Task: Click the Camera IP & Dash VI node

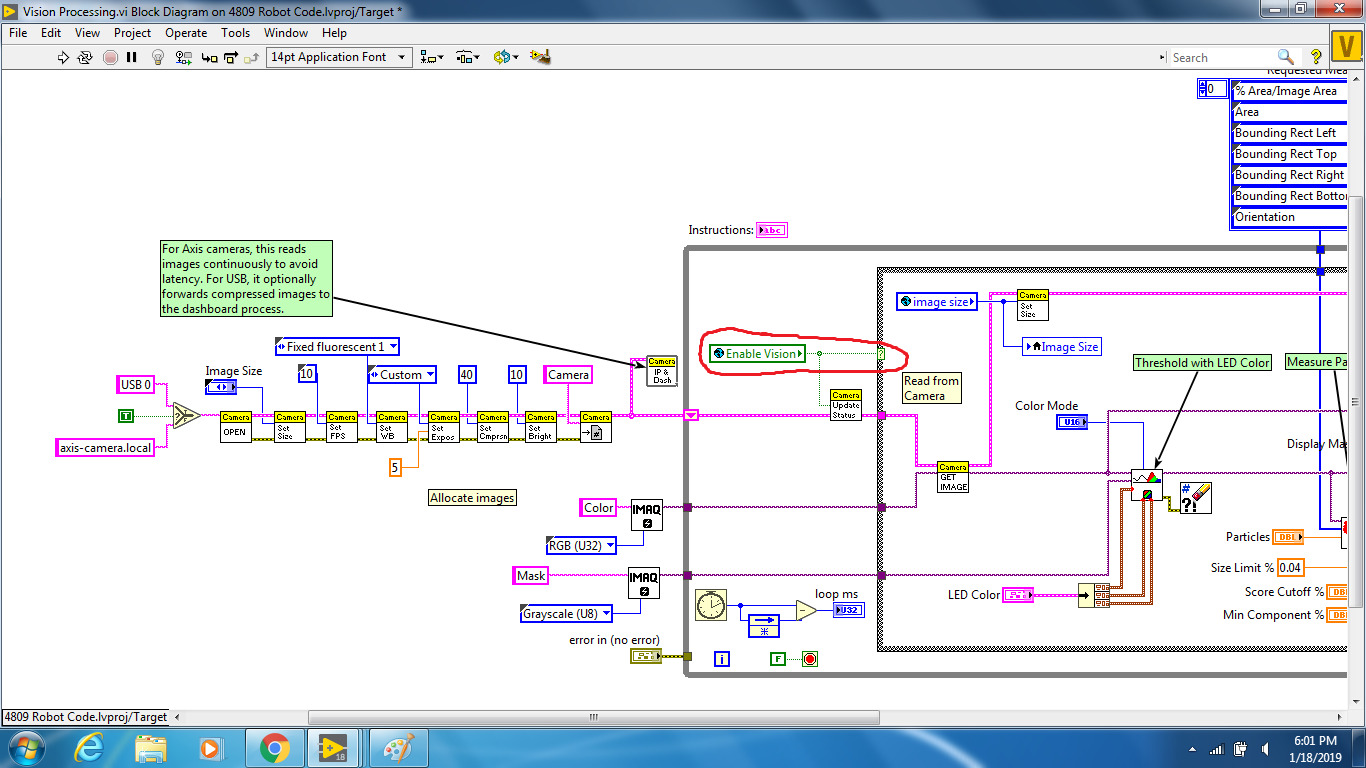Action: (x=662, y=371)
